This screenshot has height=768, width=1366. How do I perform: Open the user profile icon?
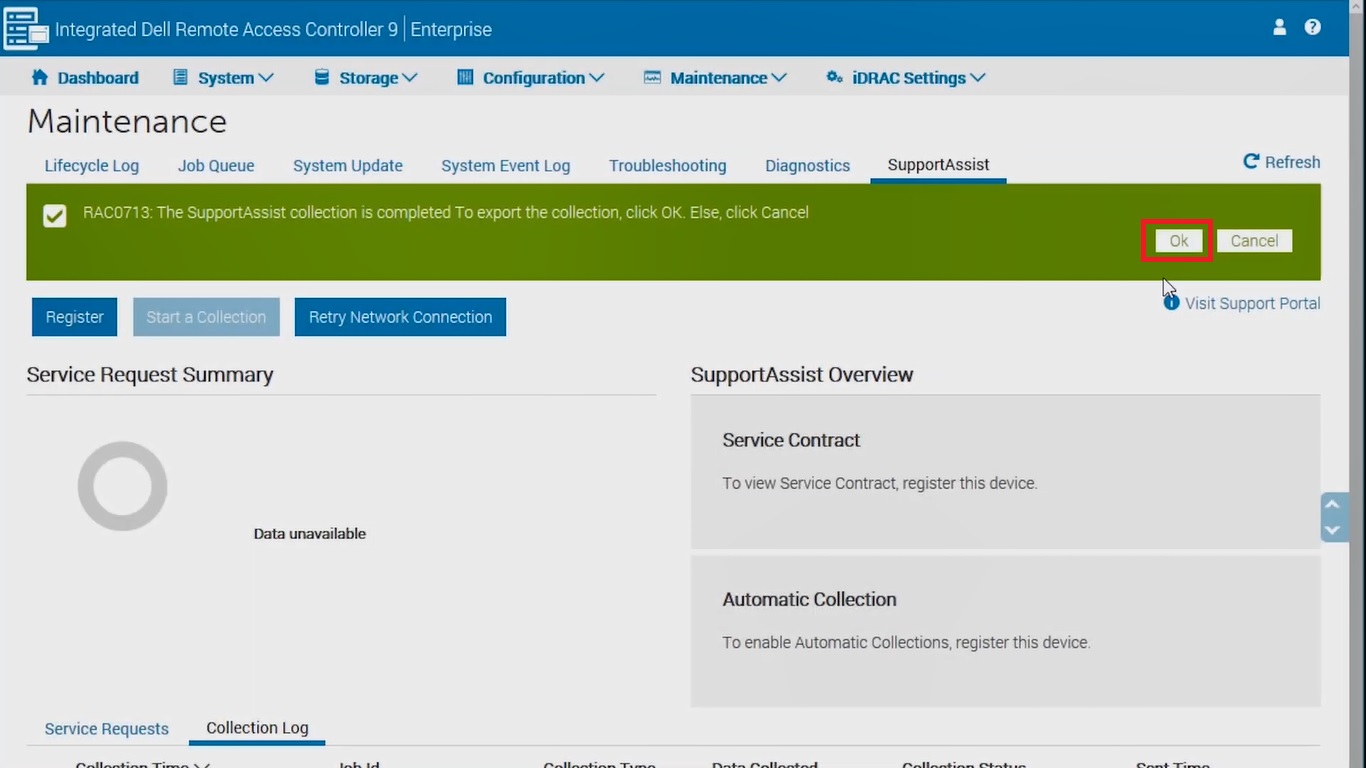pyautogui.click(x=1279, y=28)
